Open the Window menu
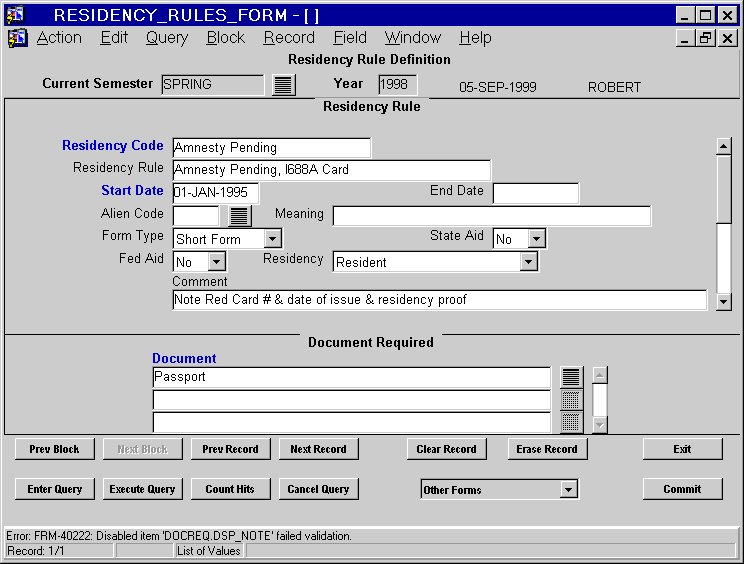The image size is (744, 564). point(413,37)
